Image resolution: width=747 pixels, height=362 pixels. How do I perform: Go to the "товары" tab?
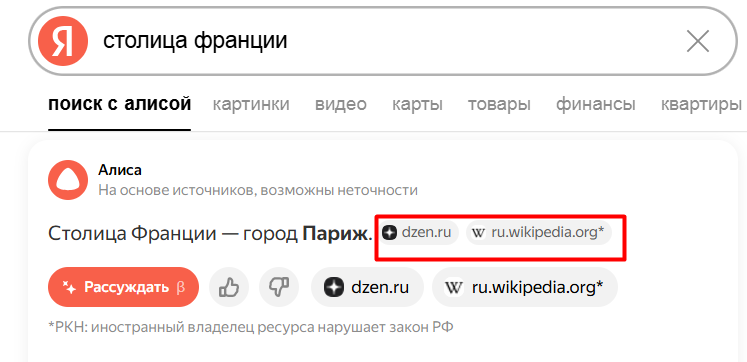pos(499,104)
